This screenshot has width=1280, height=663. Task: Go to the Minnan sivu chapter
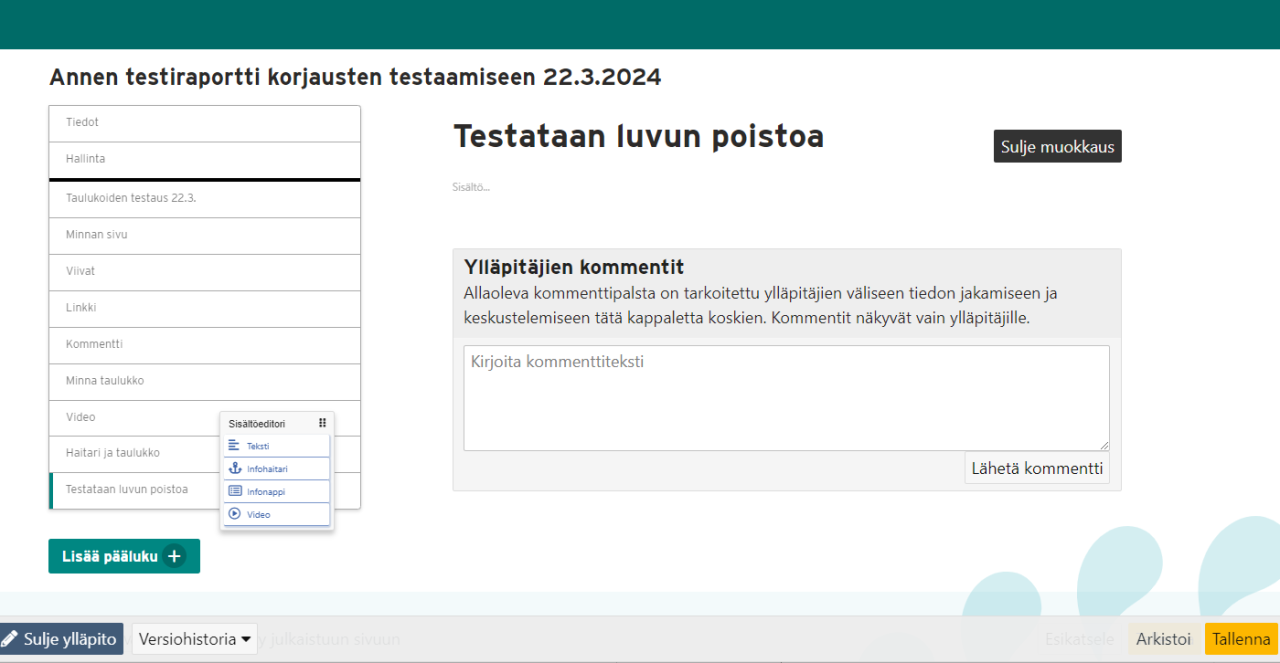click(x=204, y=235)
